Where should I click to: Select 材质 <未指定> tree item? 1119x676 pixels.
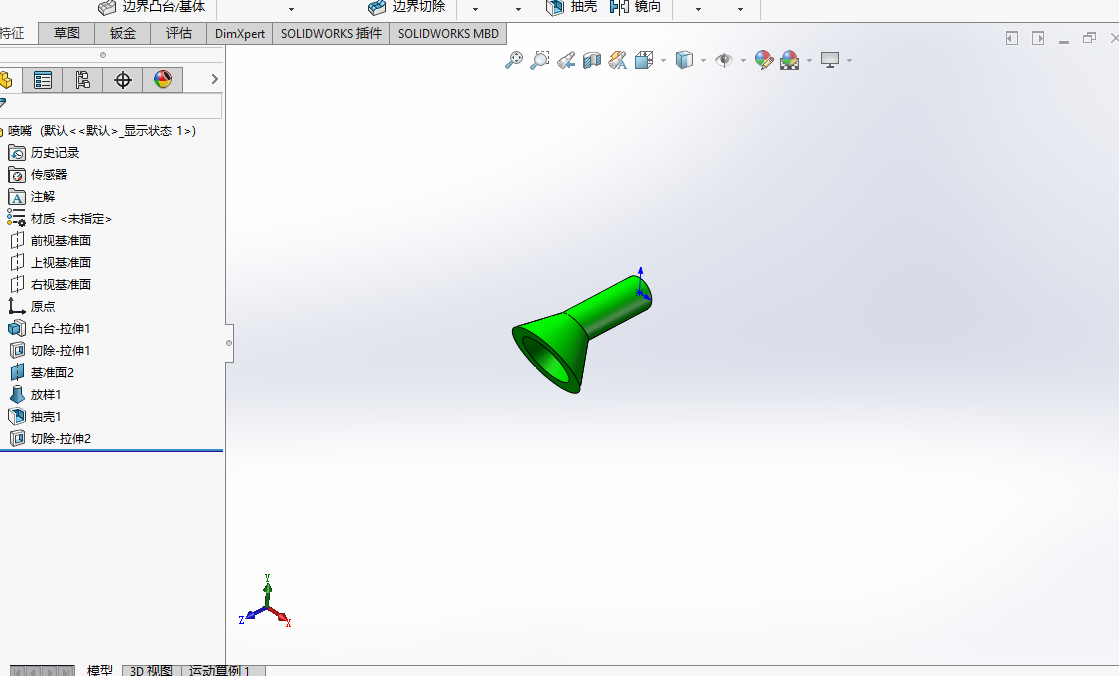click(60, 218)
